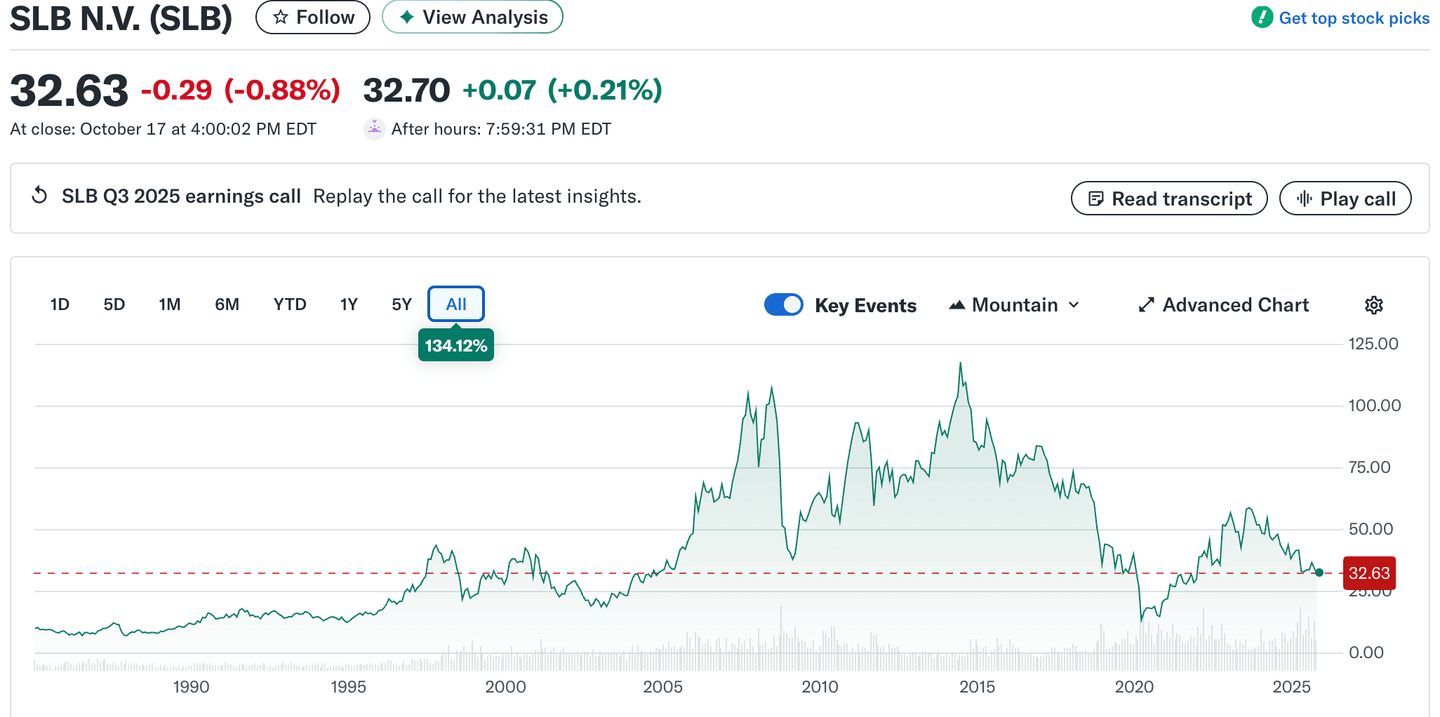This screenshot has height=717, width=1440.
Task: Click the green Get top stock picks icon
Action: (1262, 18)
